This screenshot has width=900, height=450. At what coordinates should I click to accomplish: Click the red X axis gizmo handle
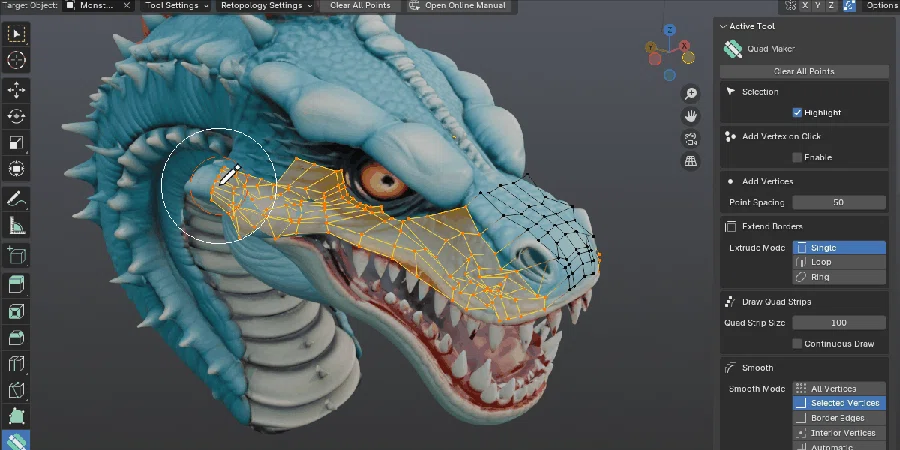684,45
